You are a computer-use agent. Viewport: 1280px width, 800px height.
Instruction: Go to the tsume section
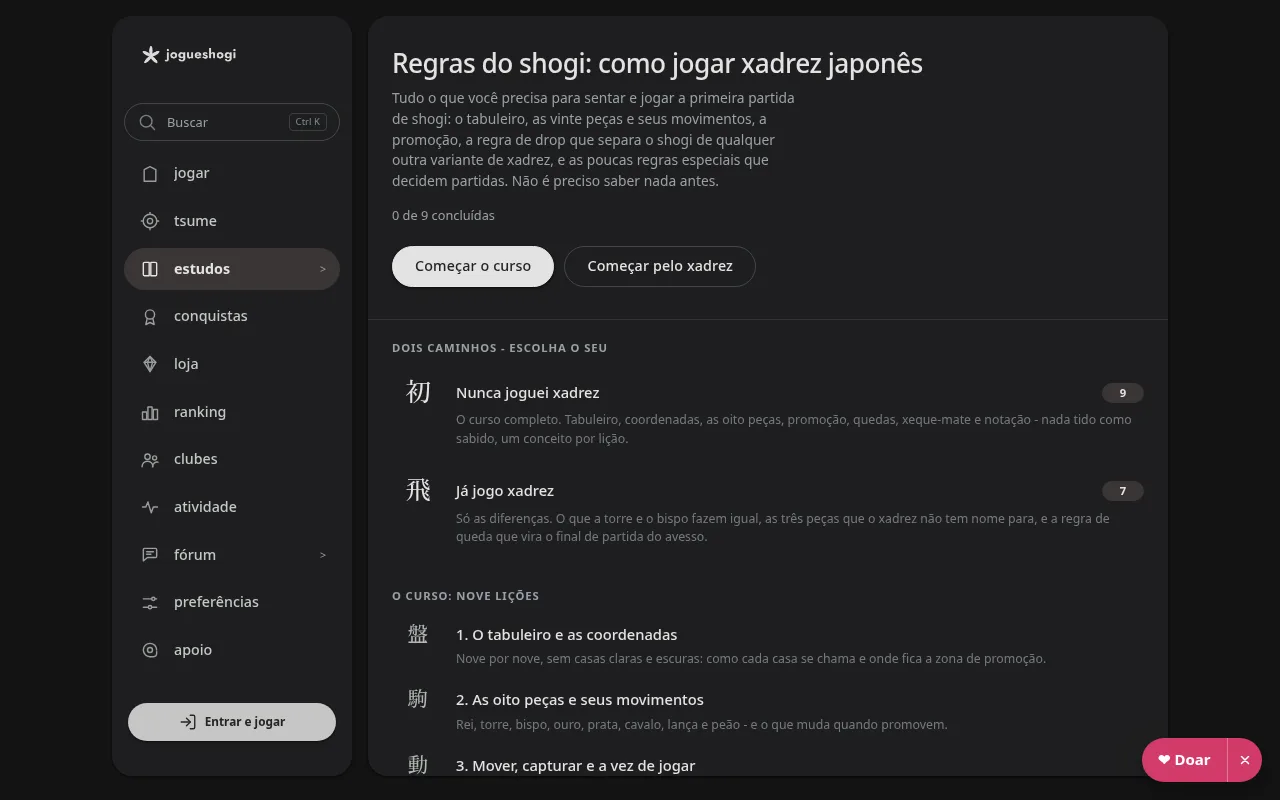click(232, 221)
